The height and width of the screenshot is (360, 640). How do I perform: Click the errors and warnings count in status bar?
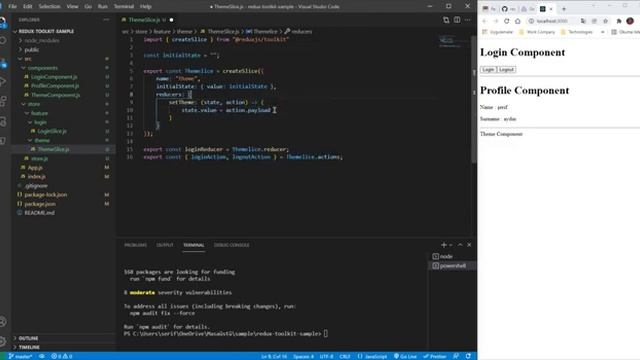click(62, 356)
